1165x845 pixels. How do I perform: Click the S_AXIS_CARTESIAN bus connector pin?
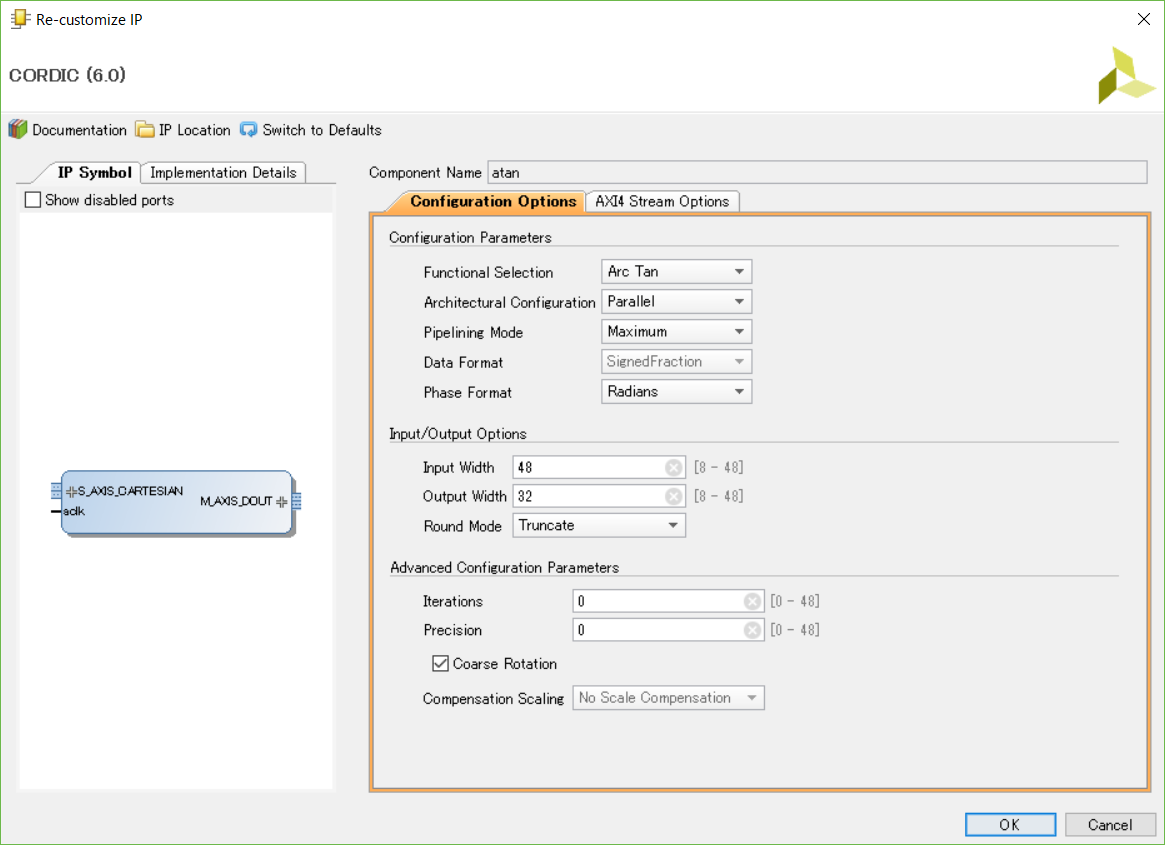(x=56, y=491)
